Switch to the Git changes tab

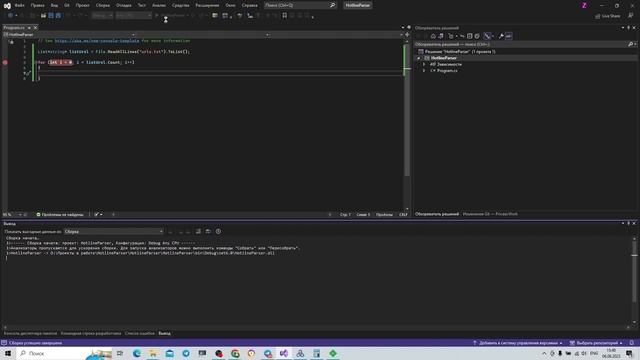[x=490, y=214]
